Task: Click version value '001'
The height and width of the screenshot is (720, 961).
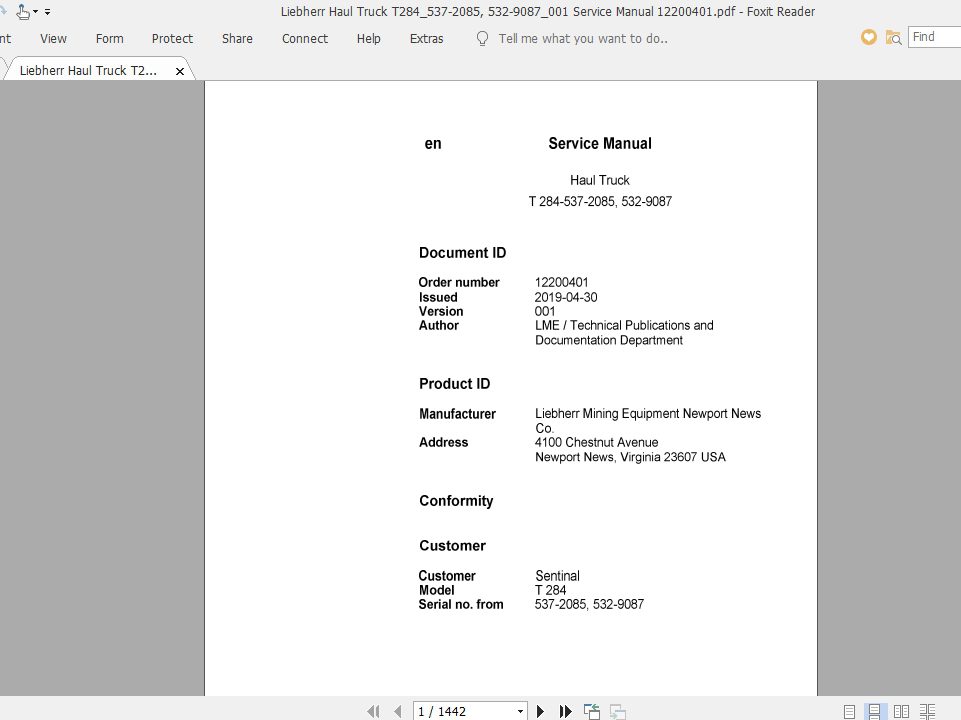Action: (545, 311)
